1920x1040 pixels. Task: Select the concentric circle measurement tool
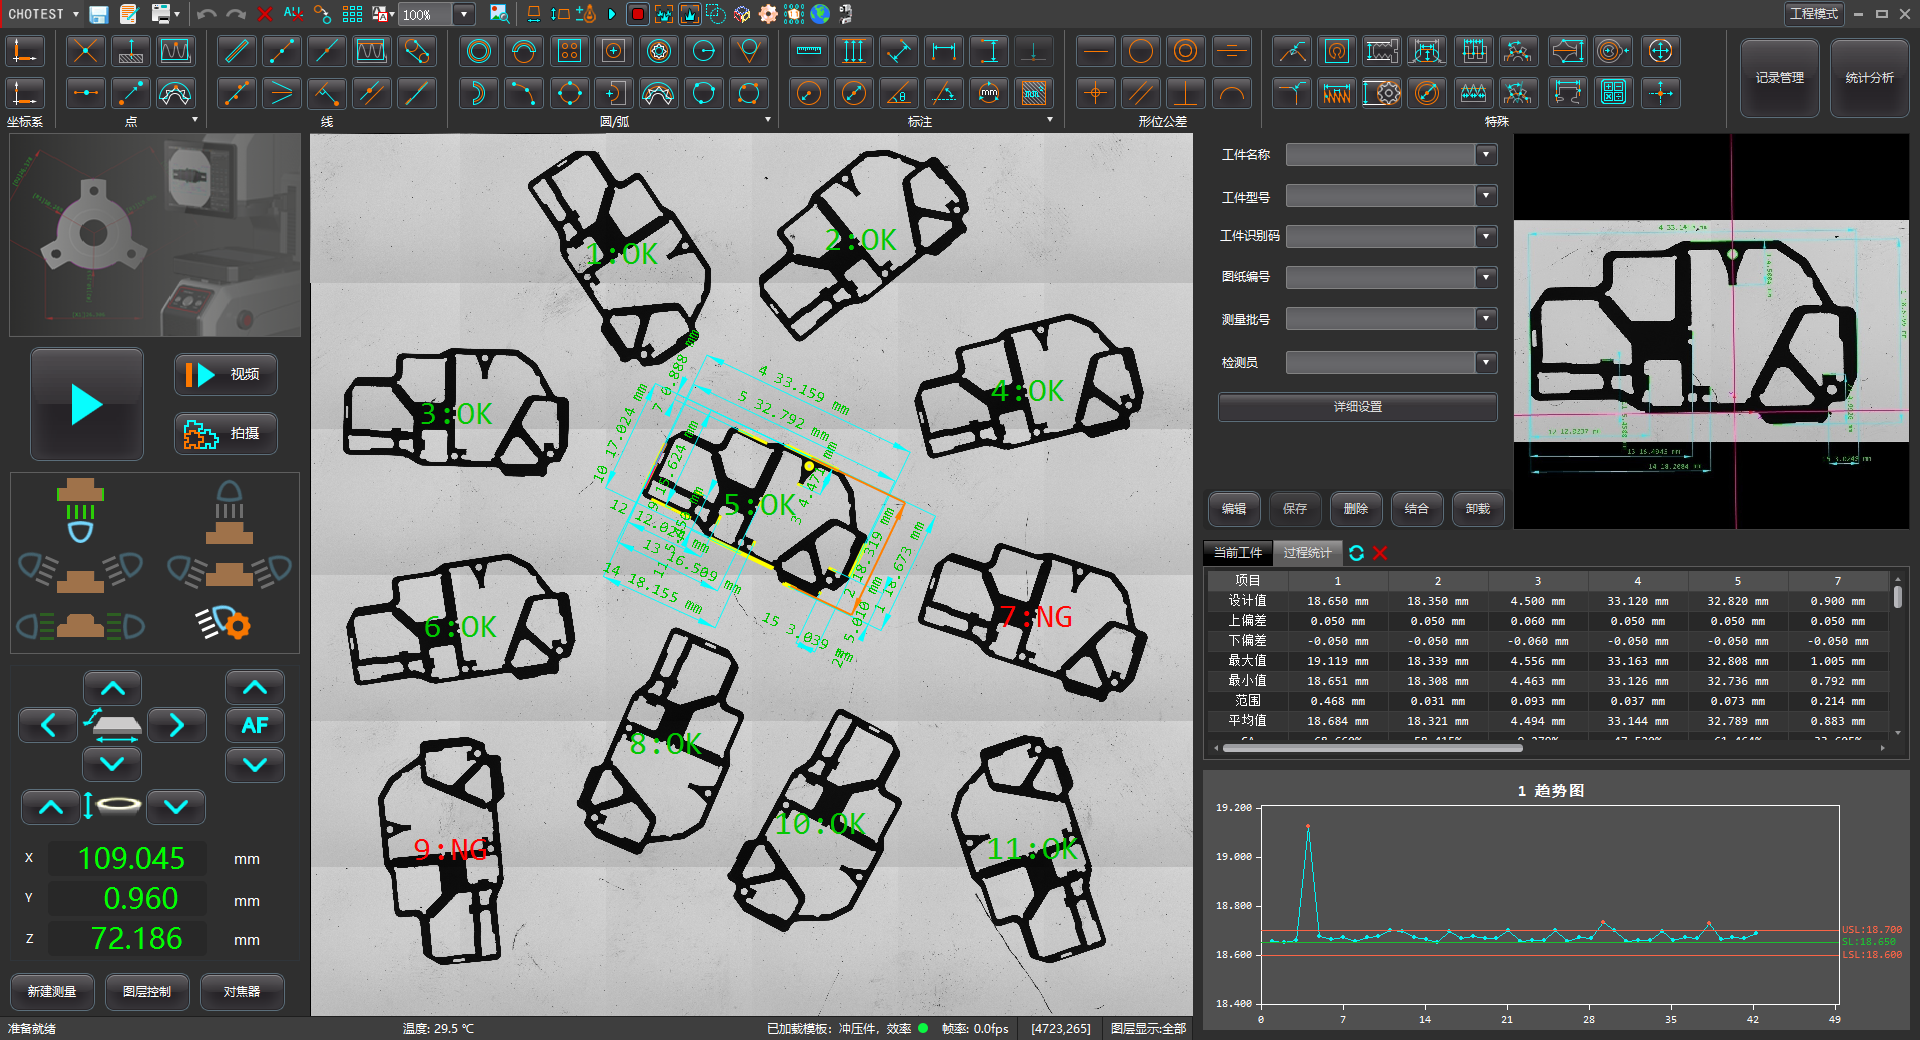479,51
